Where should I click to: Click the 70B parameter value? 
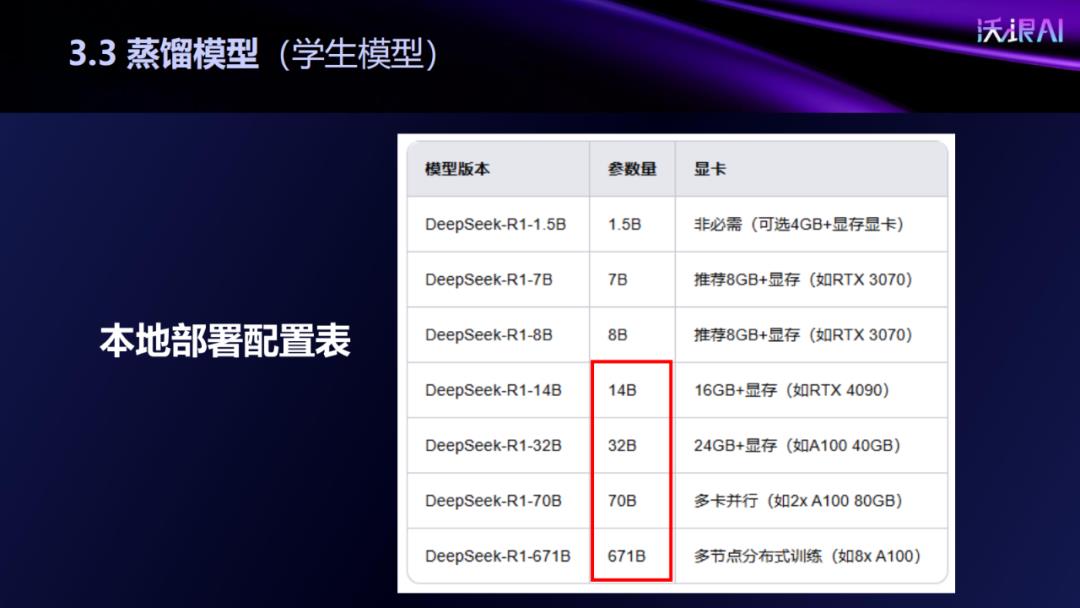pos(622,501)
